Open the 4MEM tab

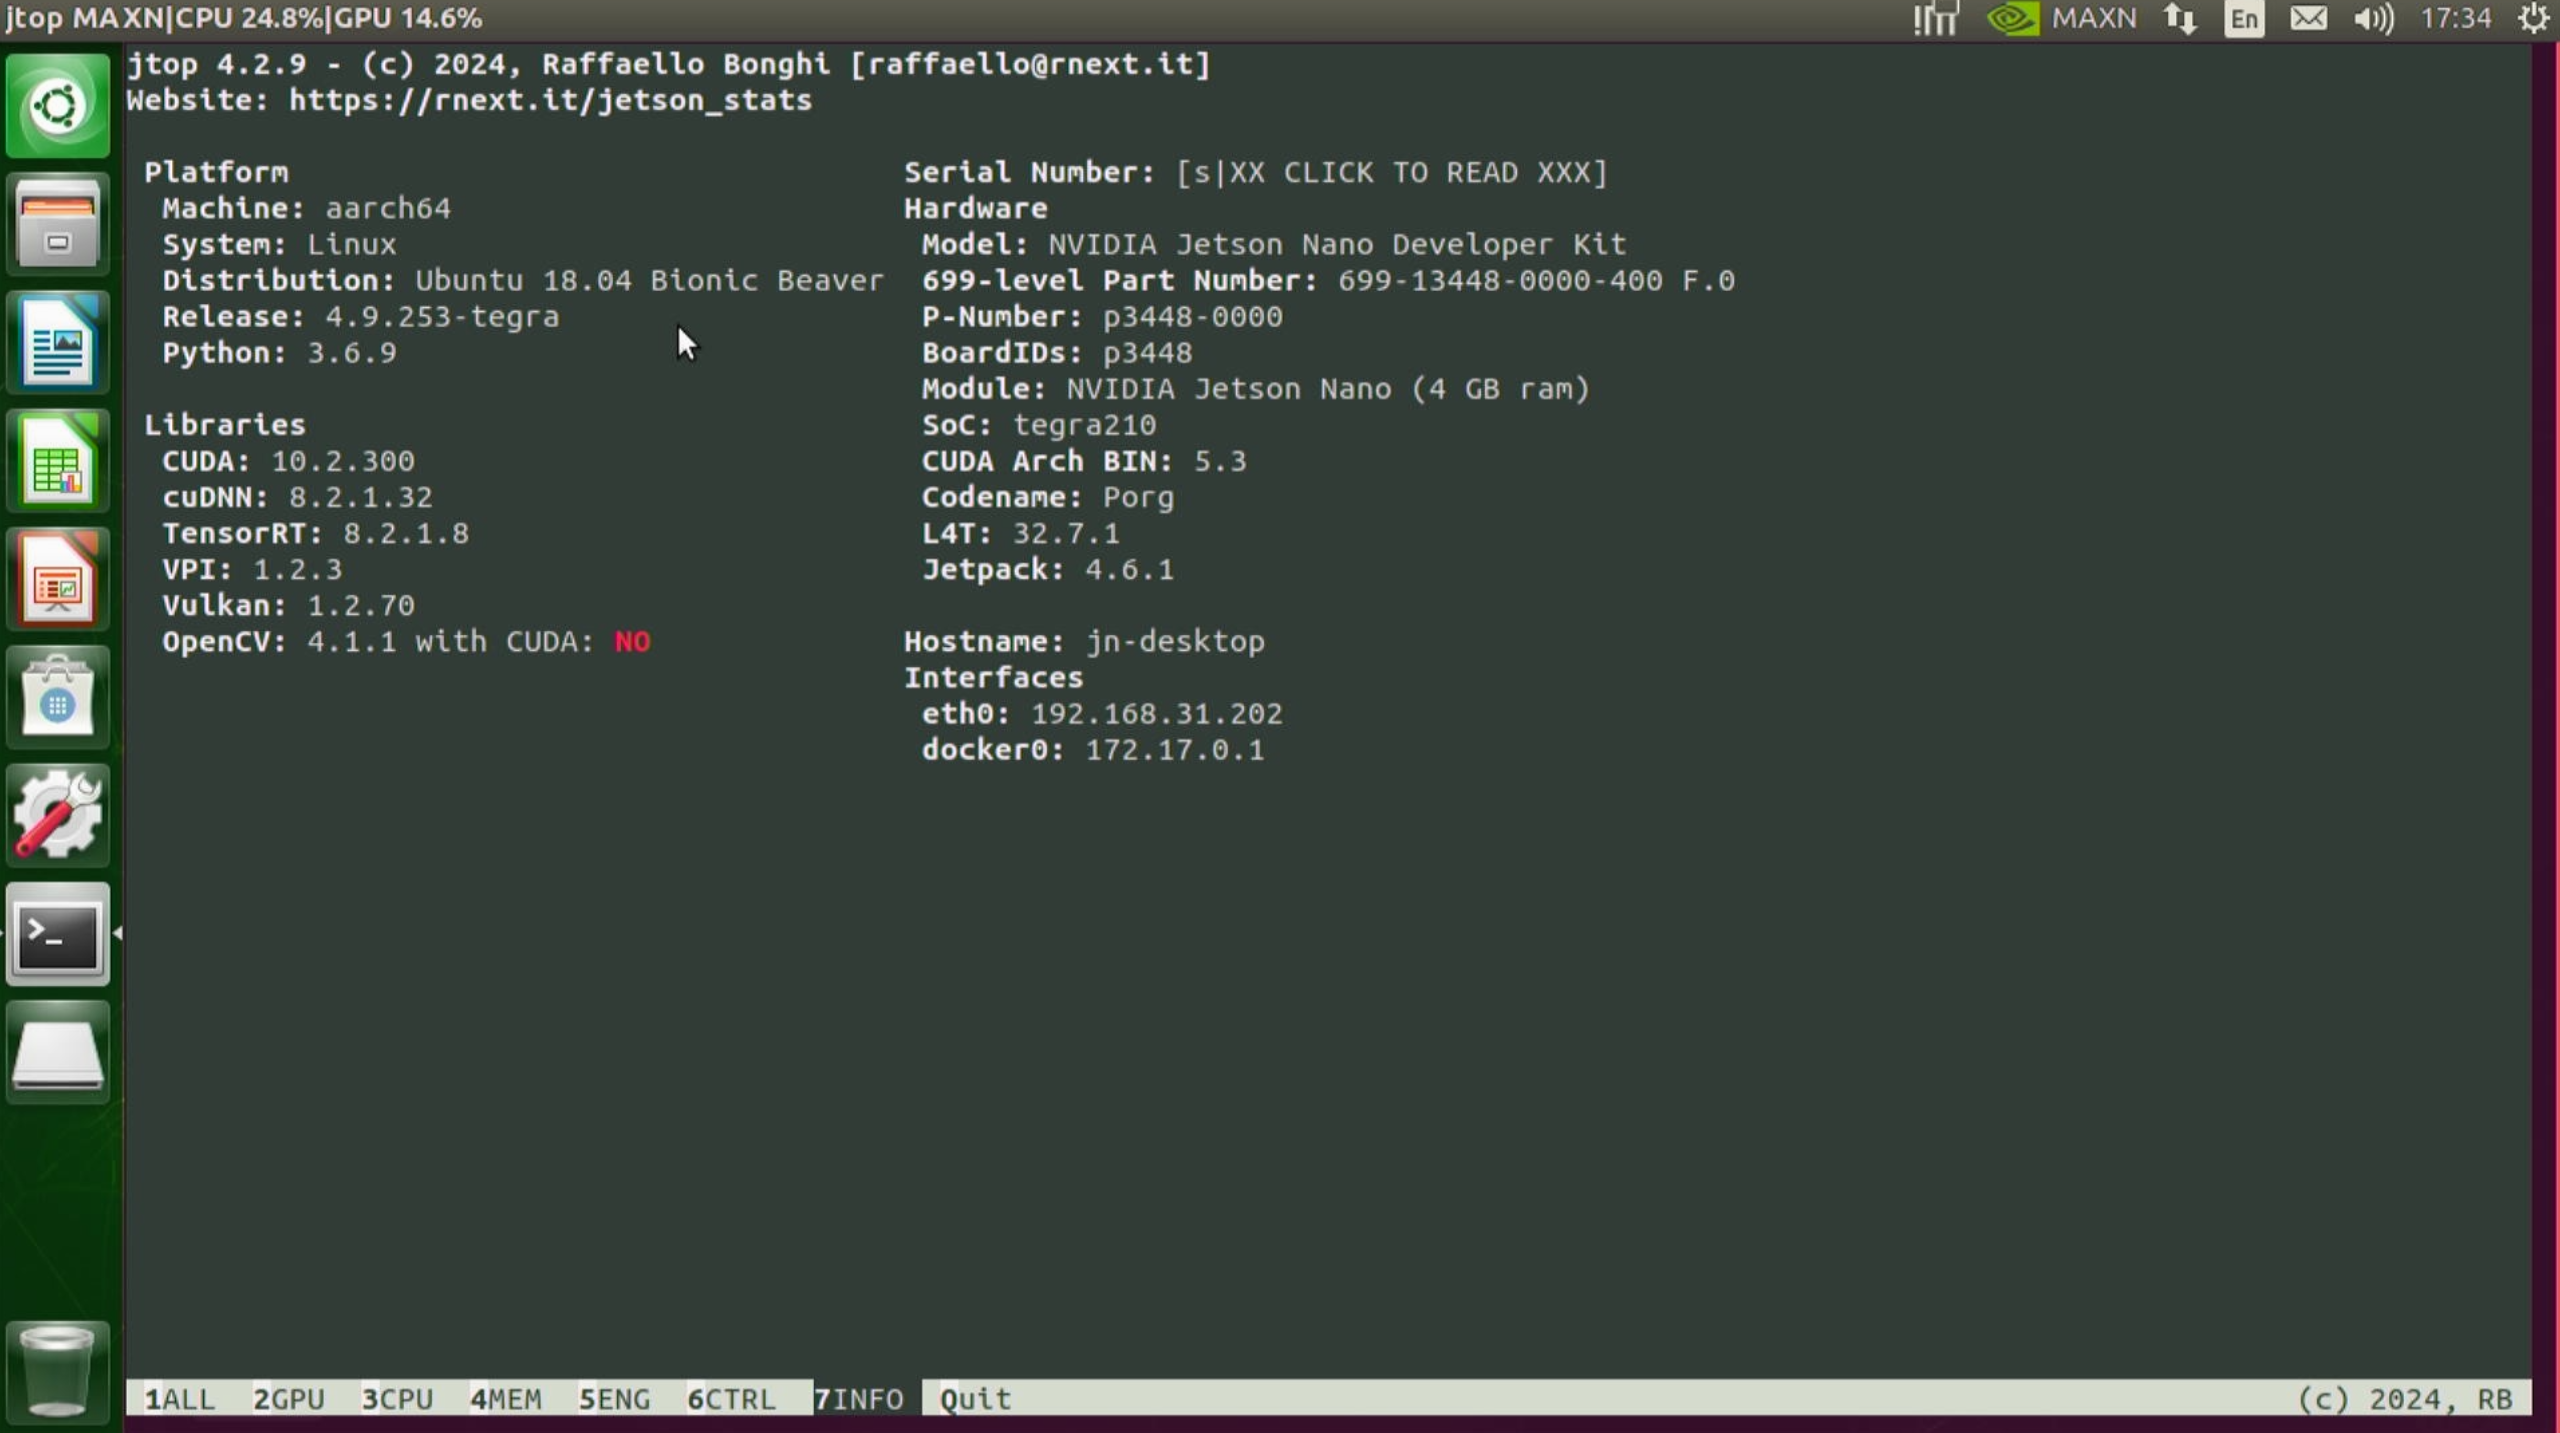point(505,1398)
